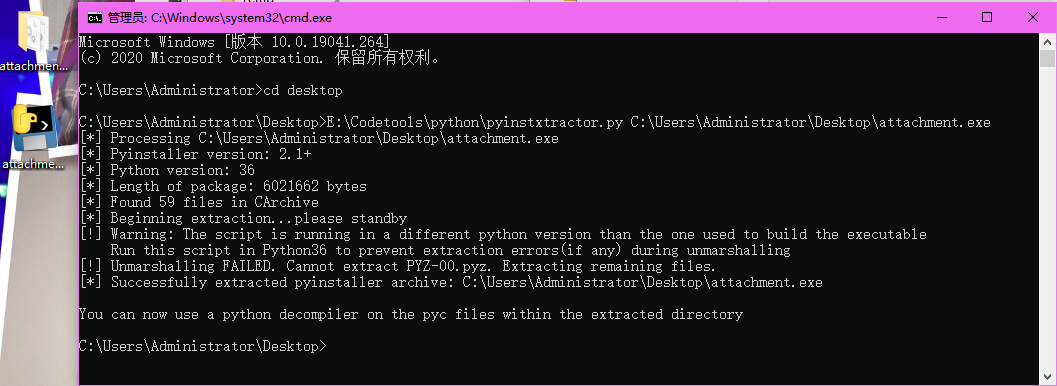The height and width of the screenshot is (386, 1057).
Task: Click the 'attachmen...' folder label
Action: [x=34, y=67]
